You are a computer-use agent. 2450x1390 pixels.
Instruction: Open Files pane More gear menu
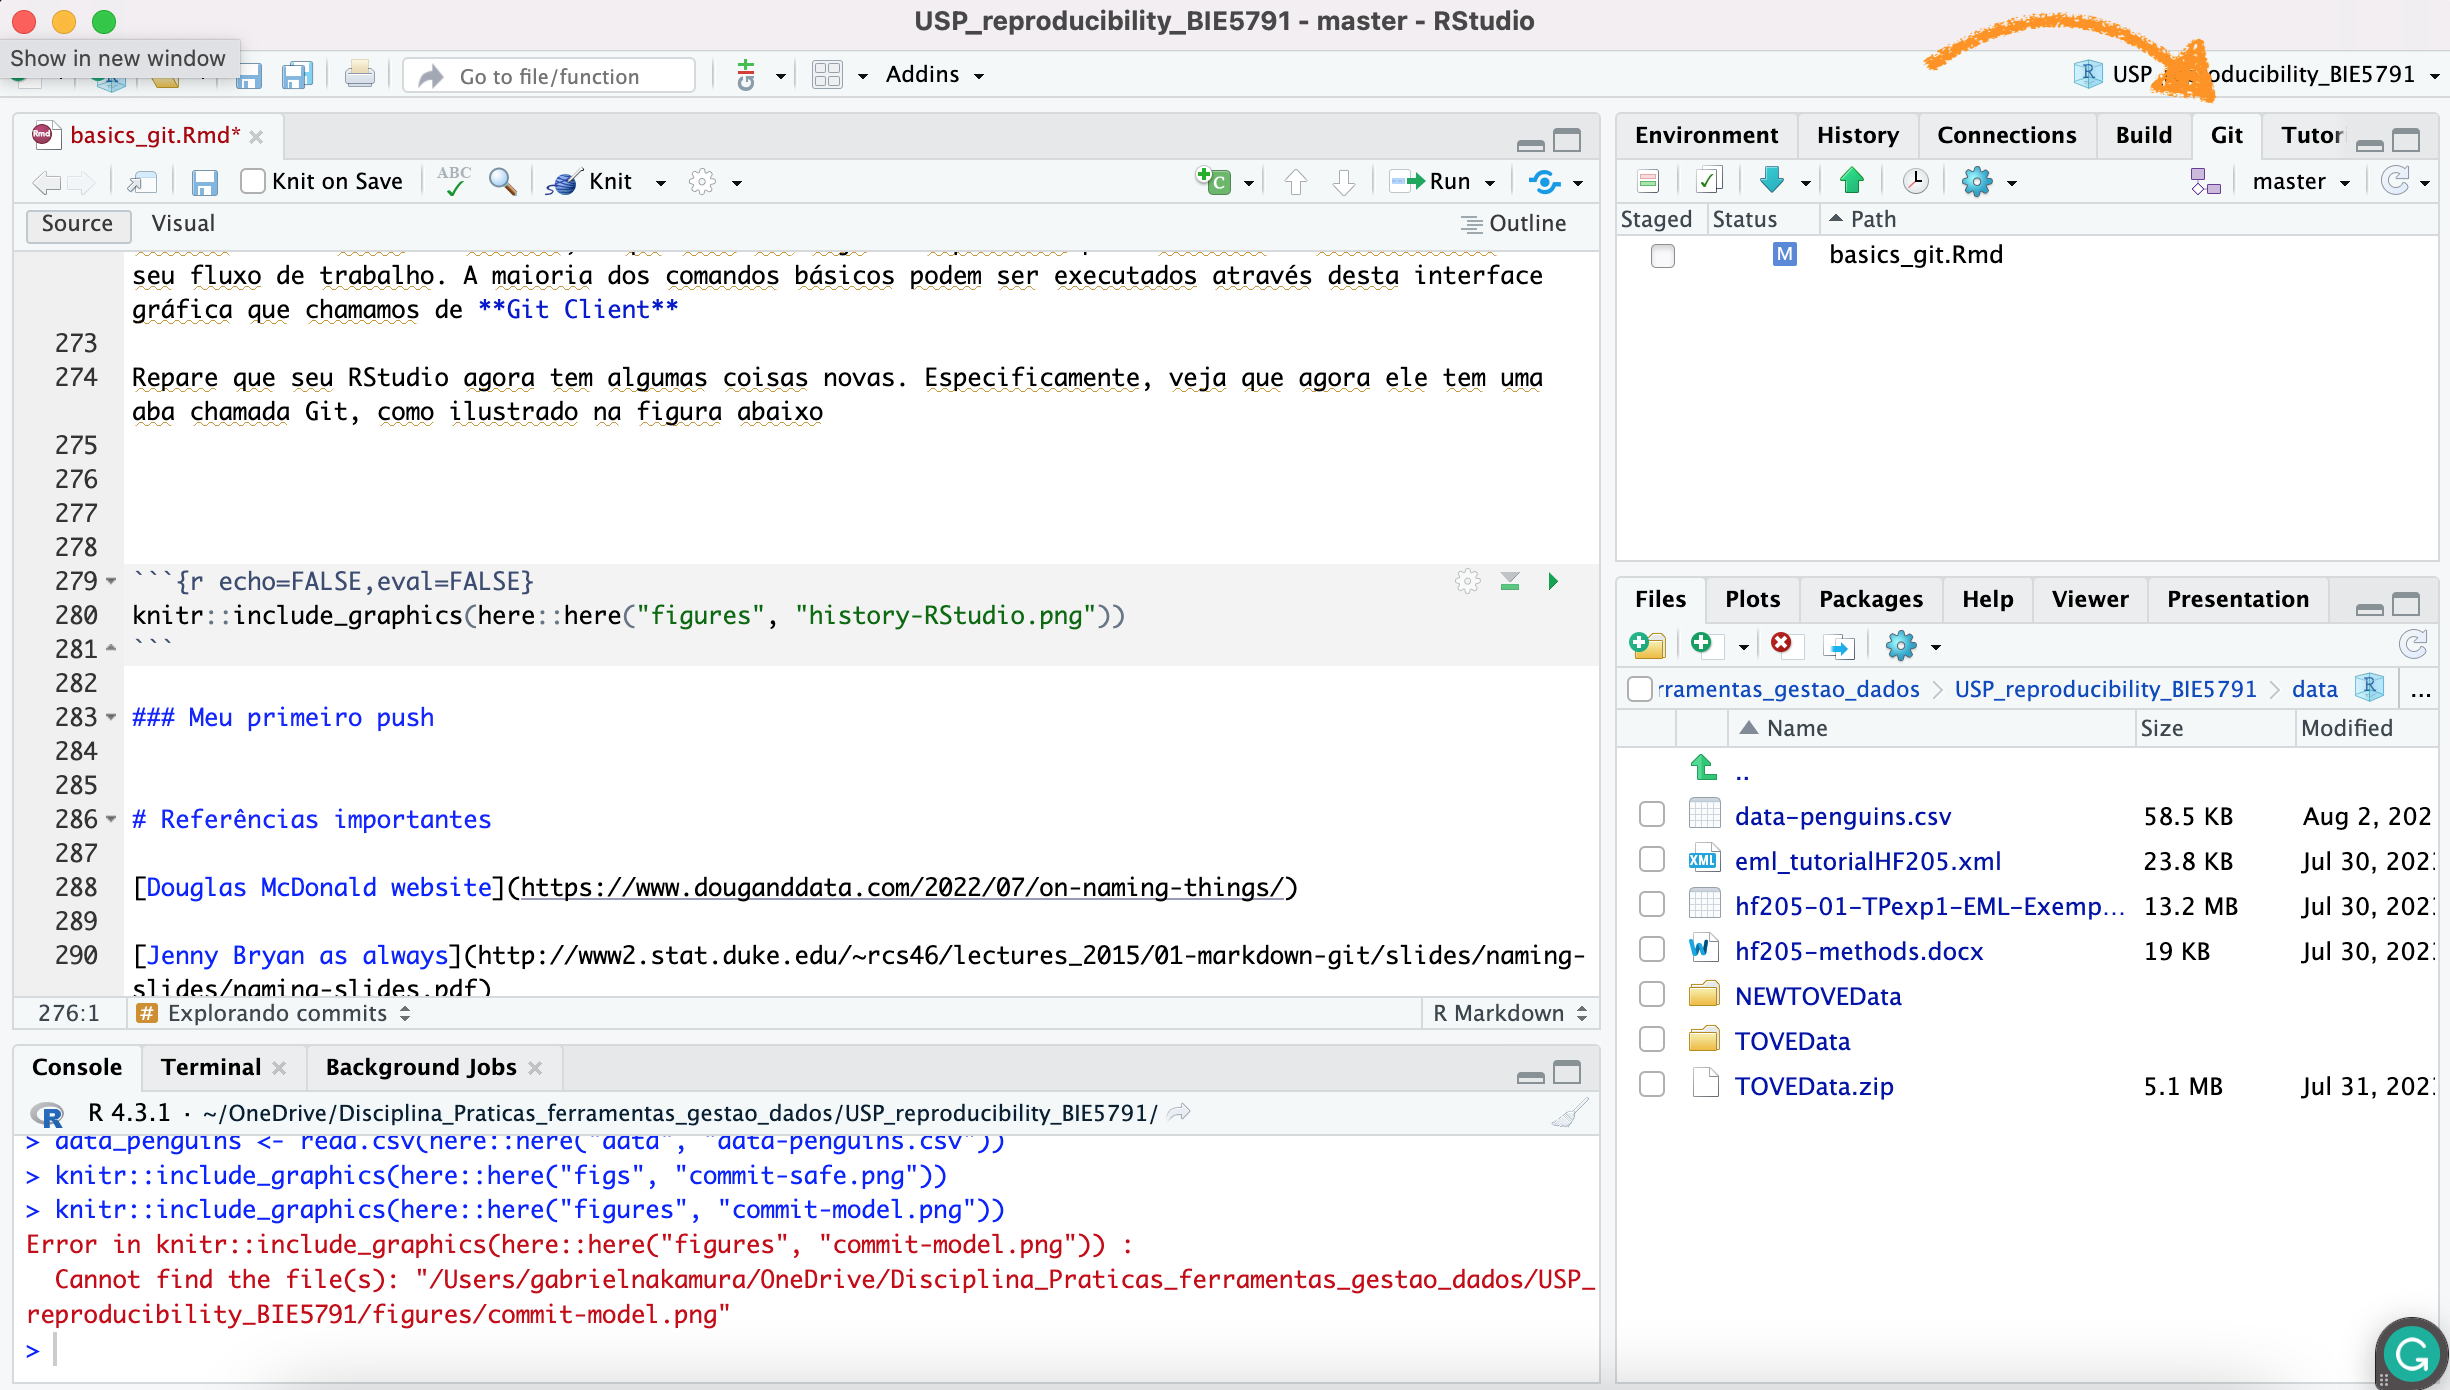(1912, 646)
